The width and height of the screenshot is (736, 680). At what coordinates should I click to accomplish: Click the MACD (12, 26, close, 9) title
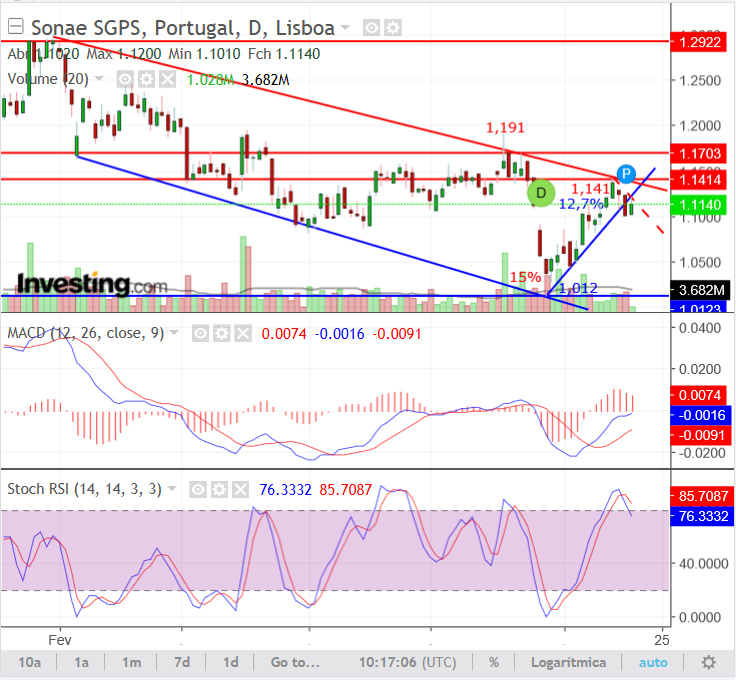85,333
